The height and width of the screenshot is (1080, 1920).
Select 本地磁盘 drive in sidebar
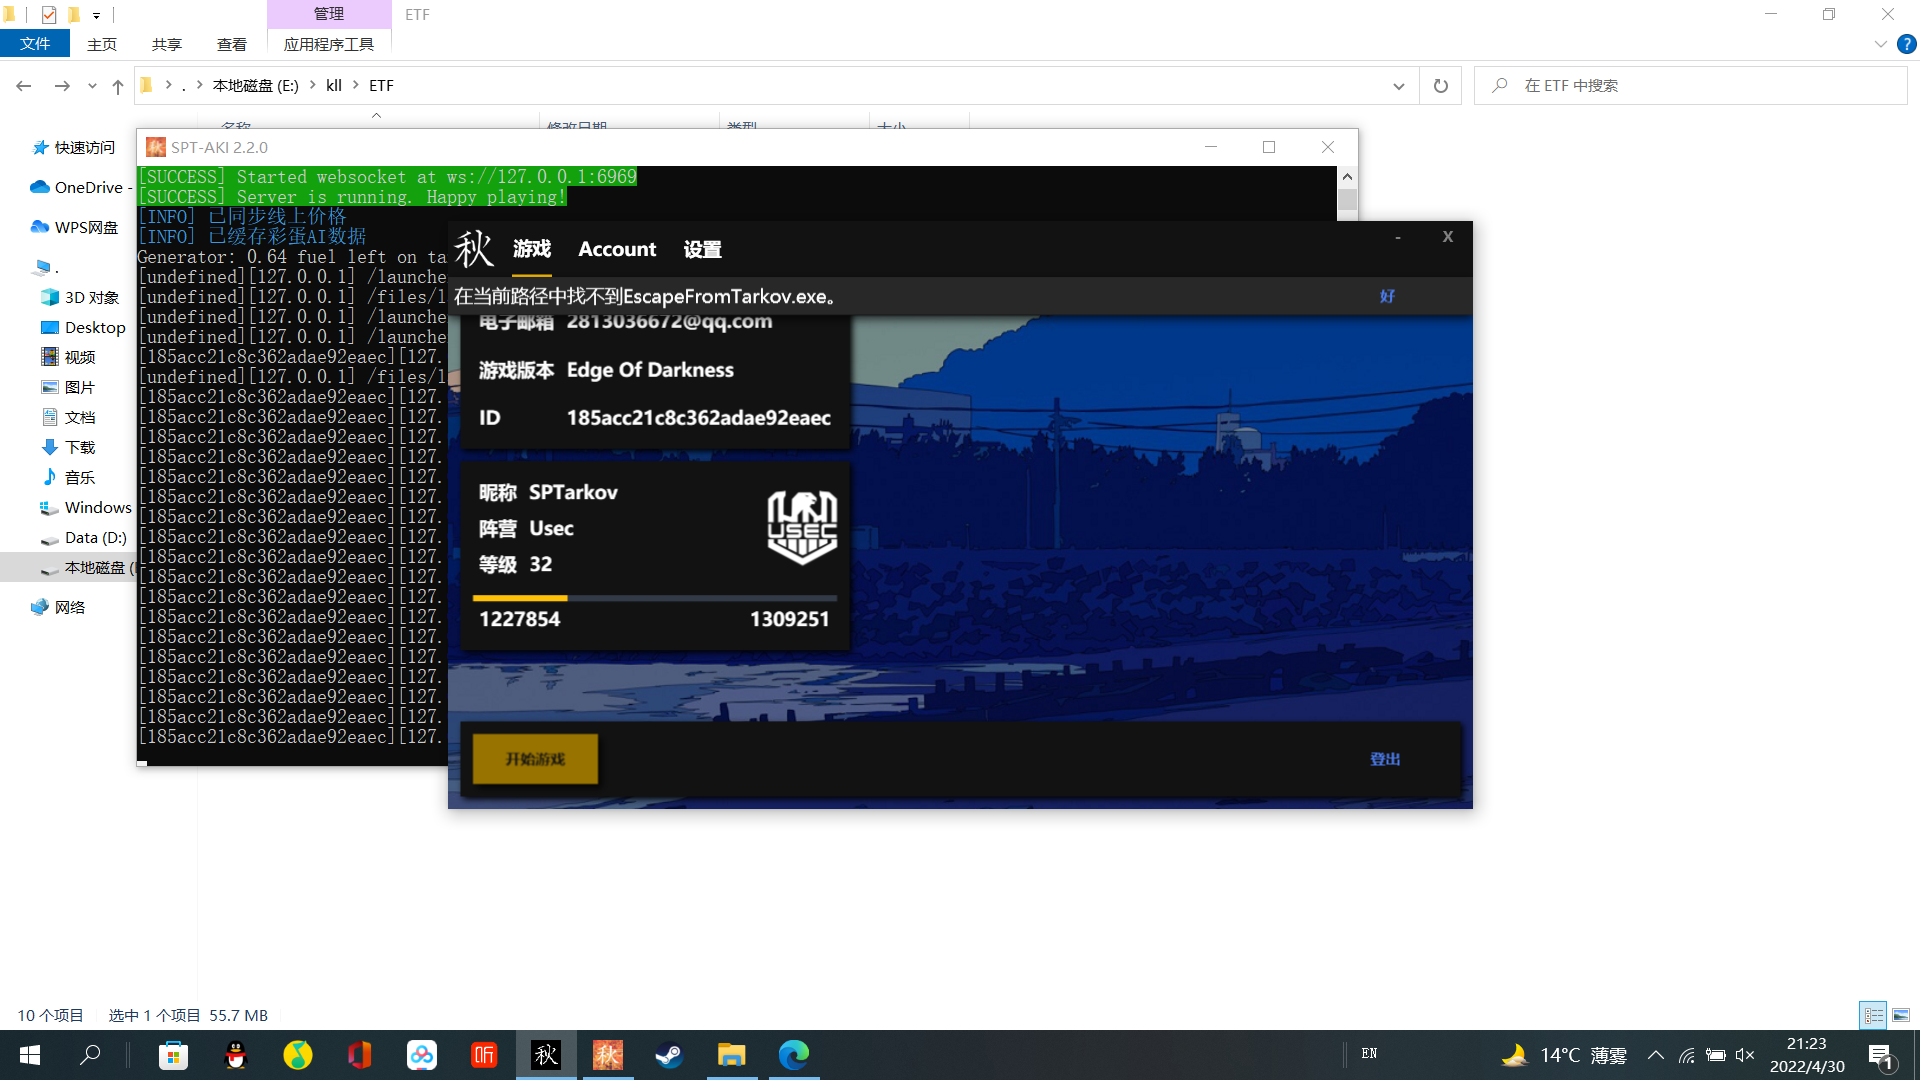tap(86, 568)
